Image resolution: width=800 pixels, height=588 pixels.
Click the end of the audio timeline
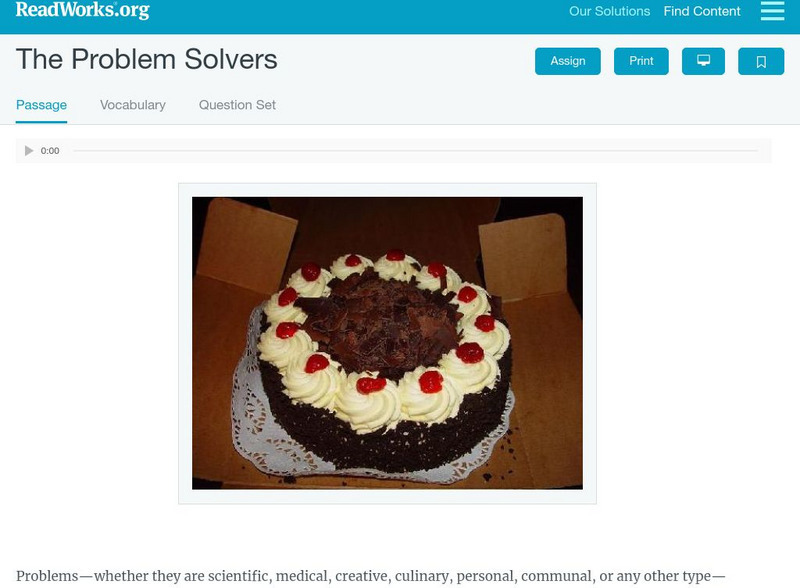[755, 151]
